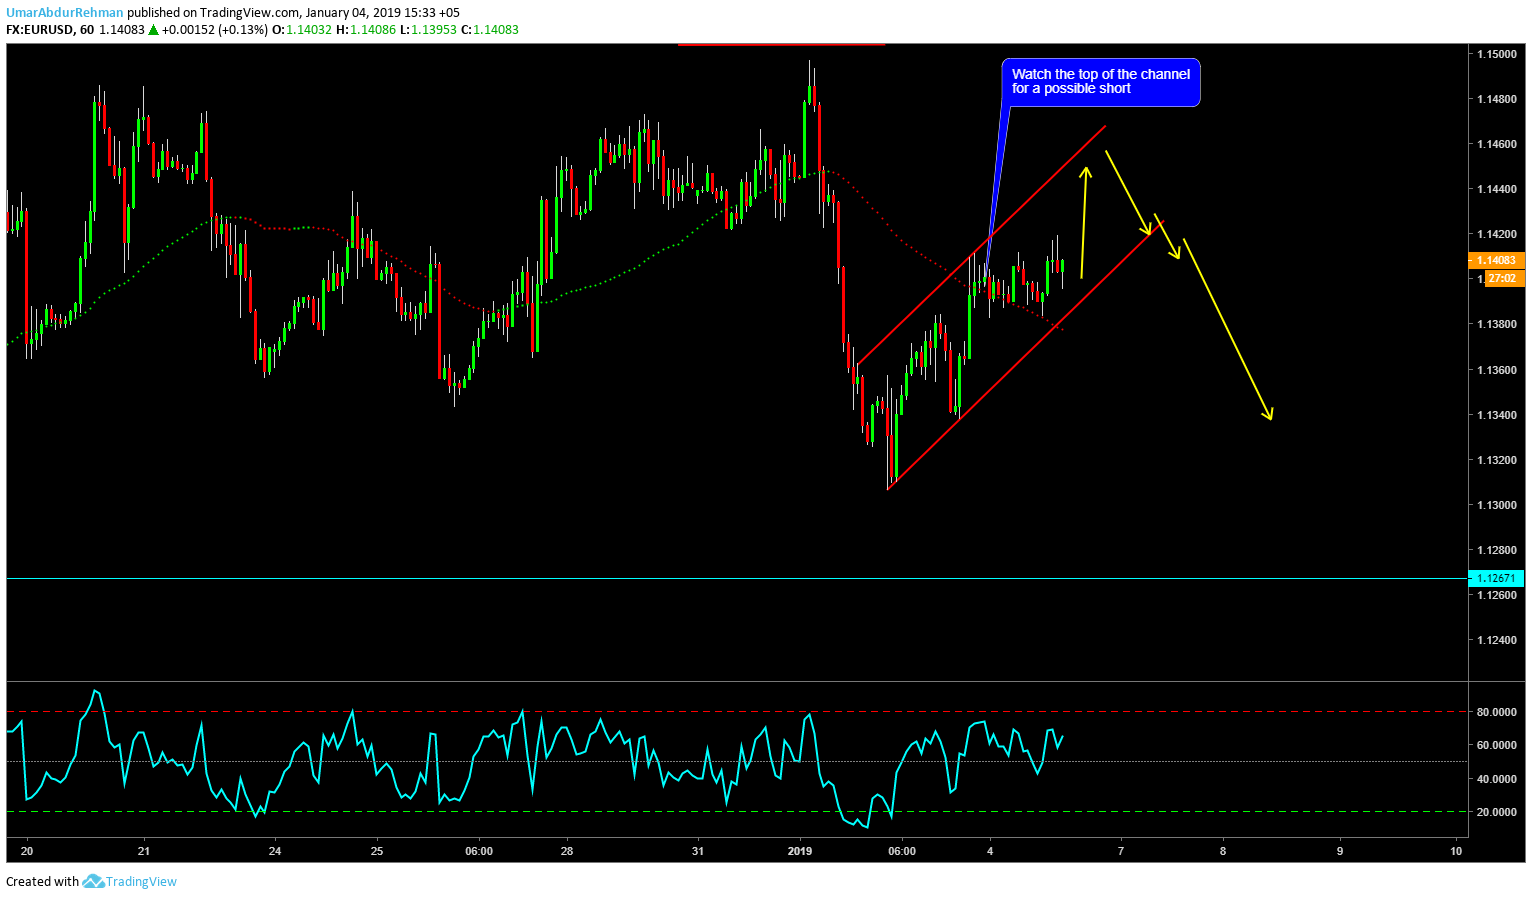Image resolution: width=1532 pixels, height=899 pixels.
Task: Click the publish date January 04, 2019
Action: 353,13
